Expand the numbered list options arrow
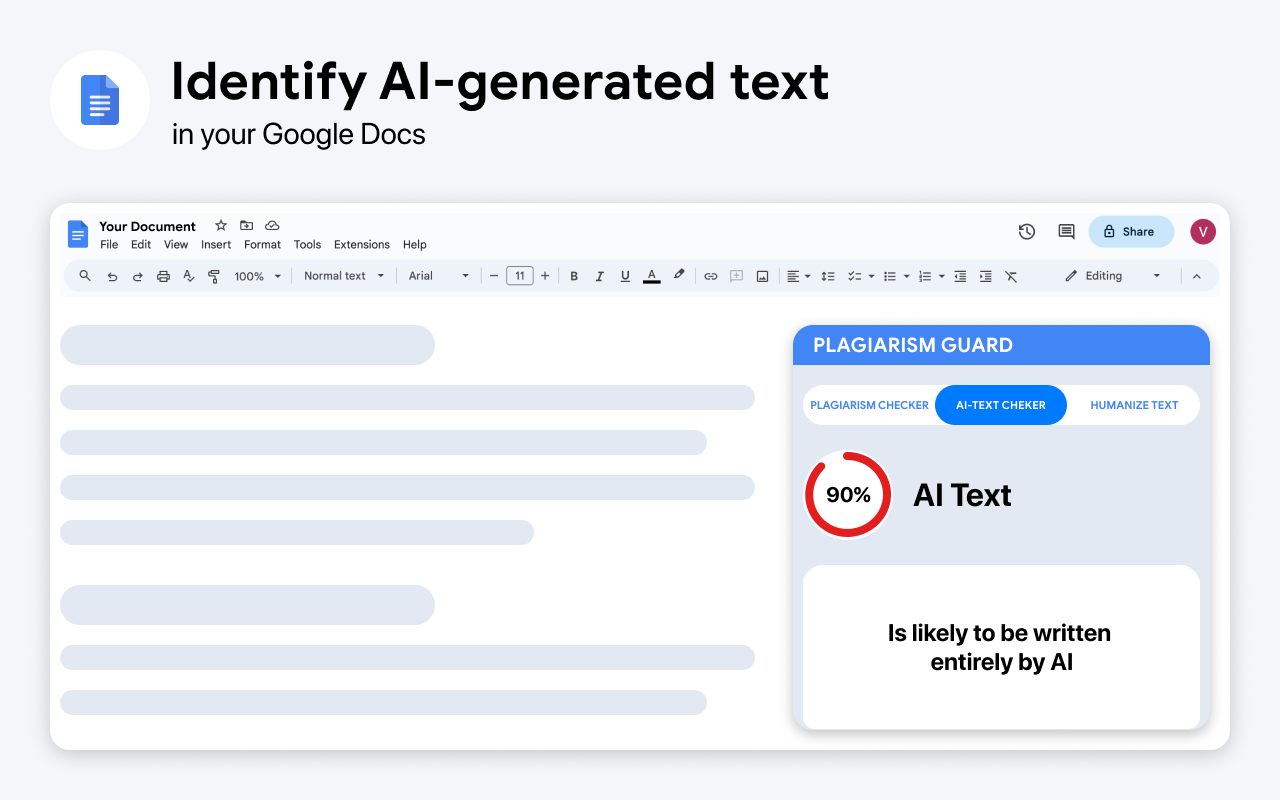Image resolution: width=1280 pixels, height=800 pixels. pyautogui.click(x=941, y=276)
